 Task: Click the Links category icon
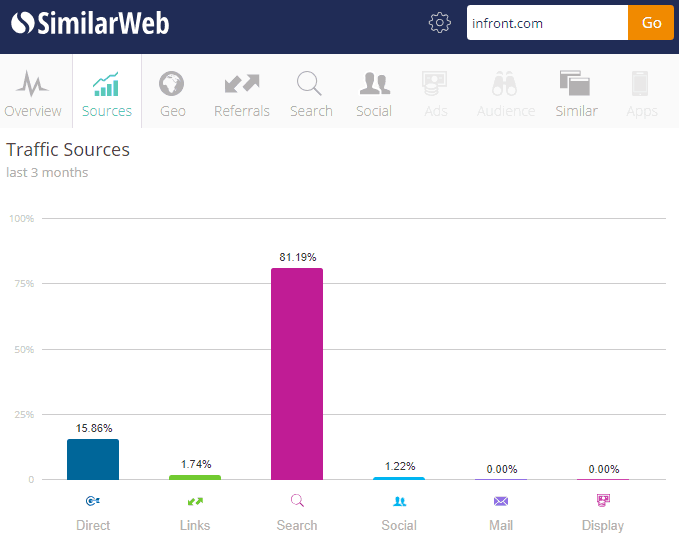coord(195,501)
